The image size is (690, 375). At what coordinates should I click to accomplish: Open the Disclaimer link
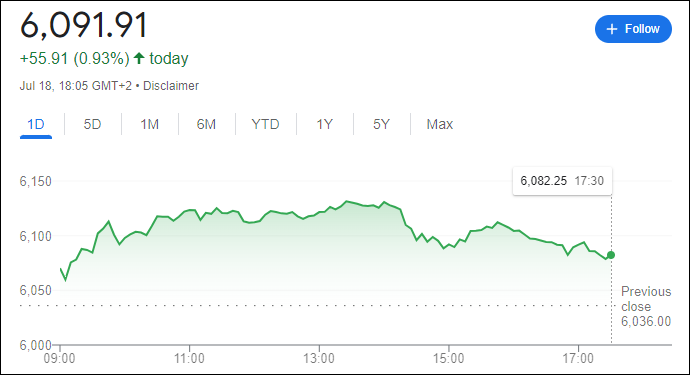coord(171,85)
